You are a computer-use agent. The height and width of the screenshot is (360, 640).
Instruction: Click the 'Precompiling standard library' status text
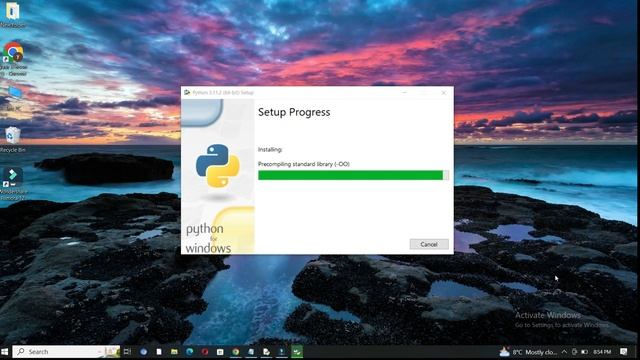point(304,164)
